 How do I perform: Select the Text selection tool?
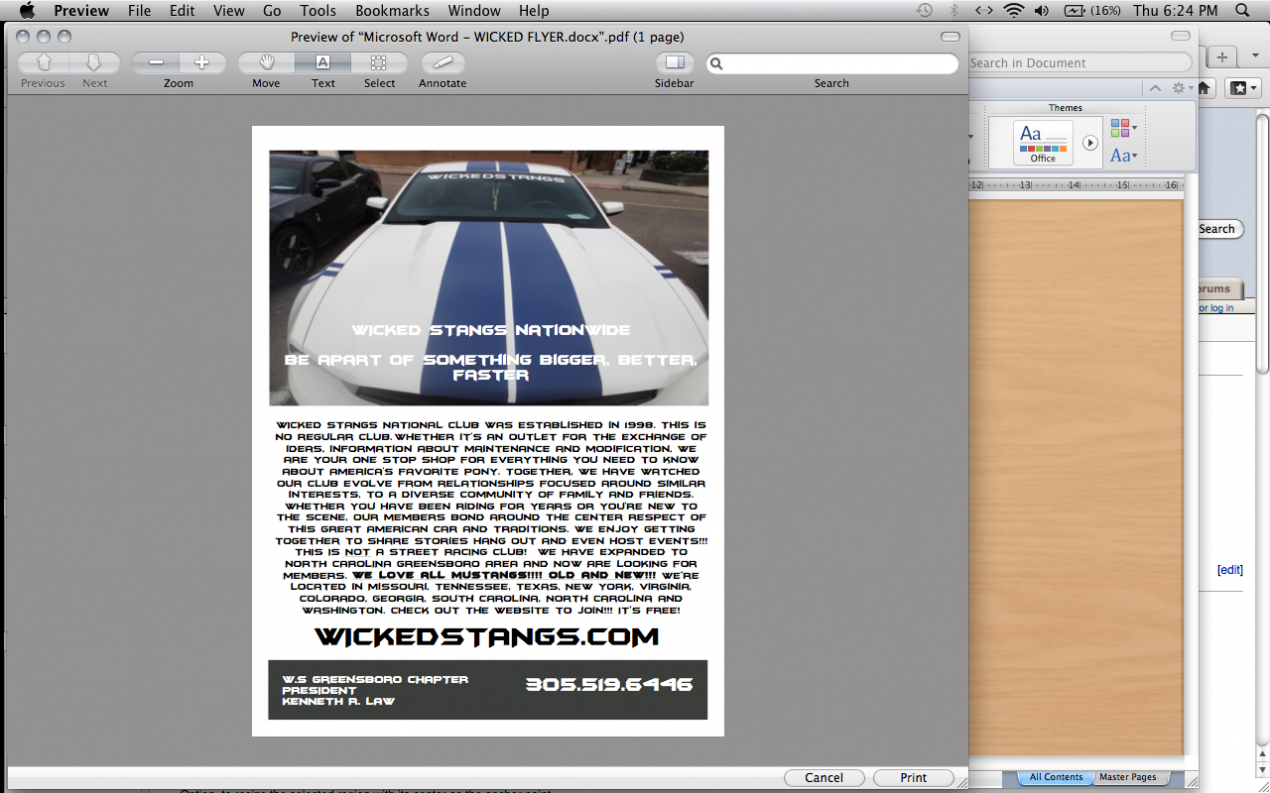[323, 63]
